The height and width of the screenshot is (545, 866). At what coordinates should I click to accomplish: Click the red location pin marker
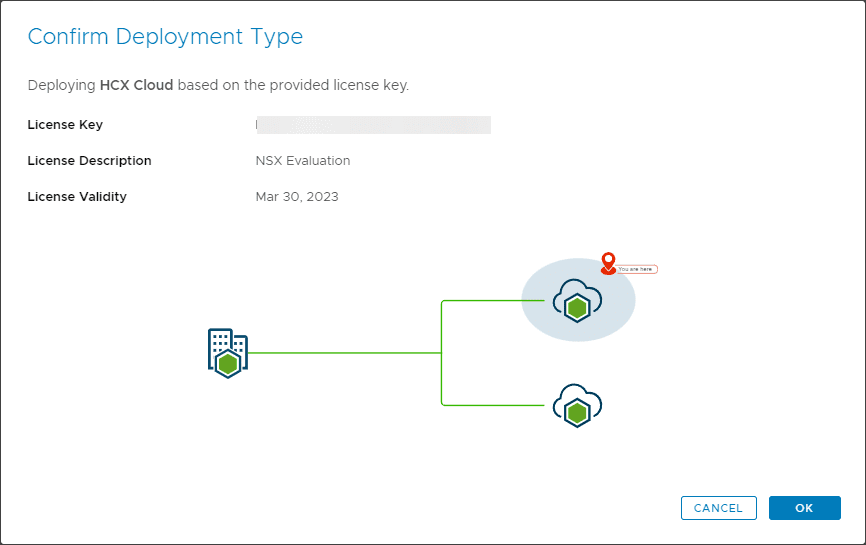point(608,263)
